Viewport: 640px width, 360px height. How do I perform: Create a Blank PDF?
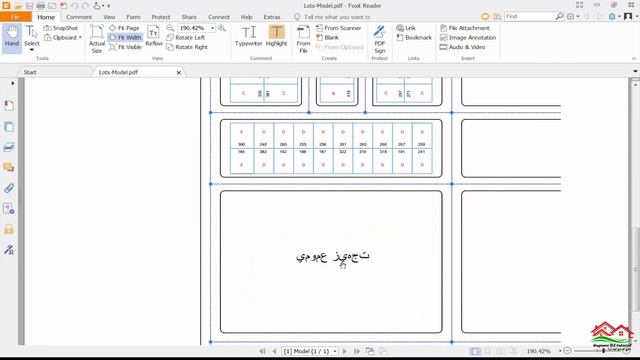[327, 38]
